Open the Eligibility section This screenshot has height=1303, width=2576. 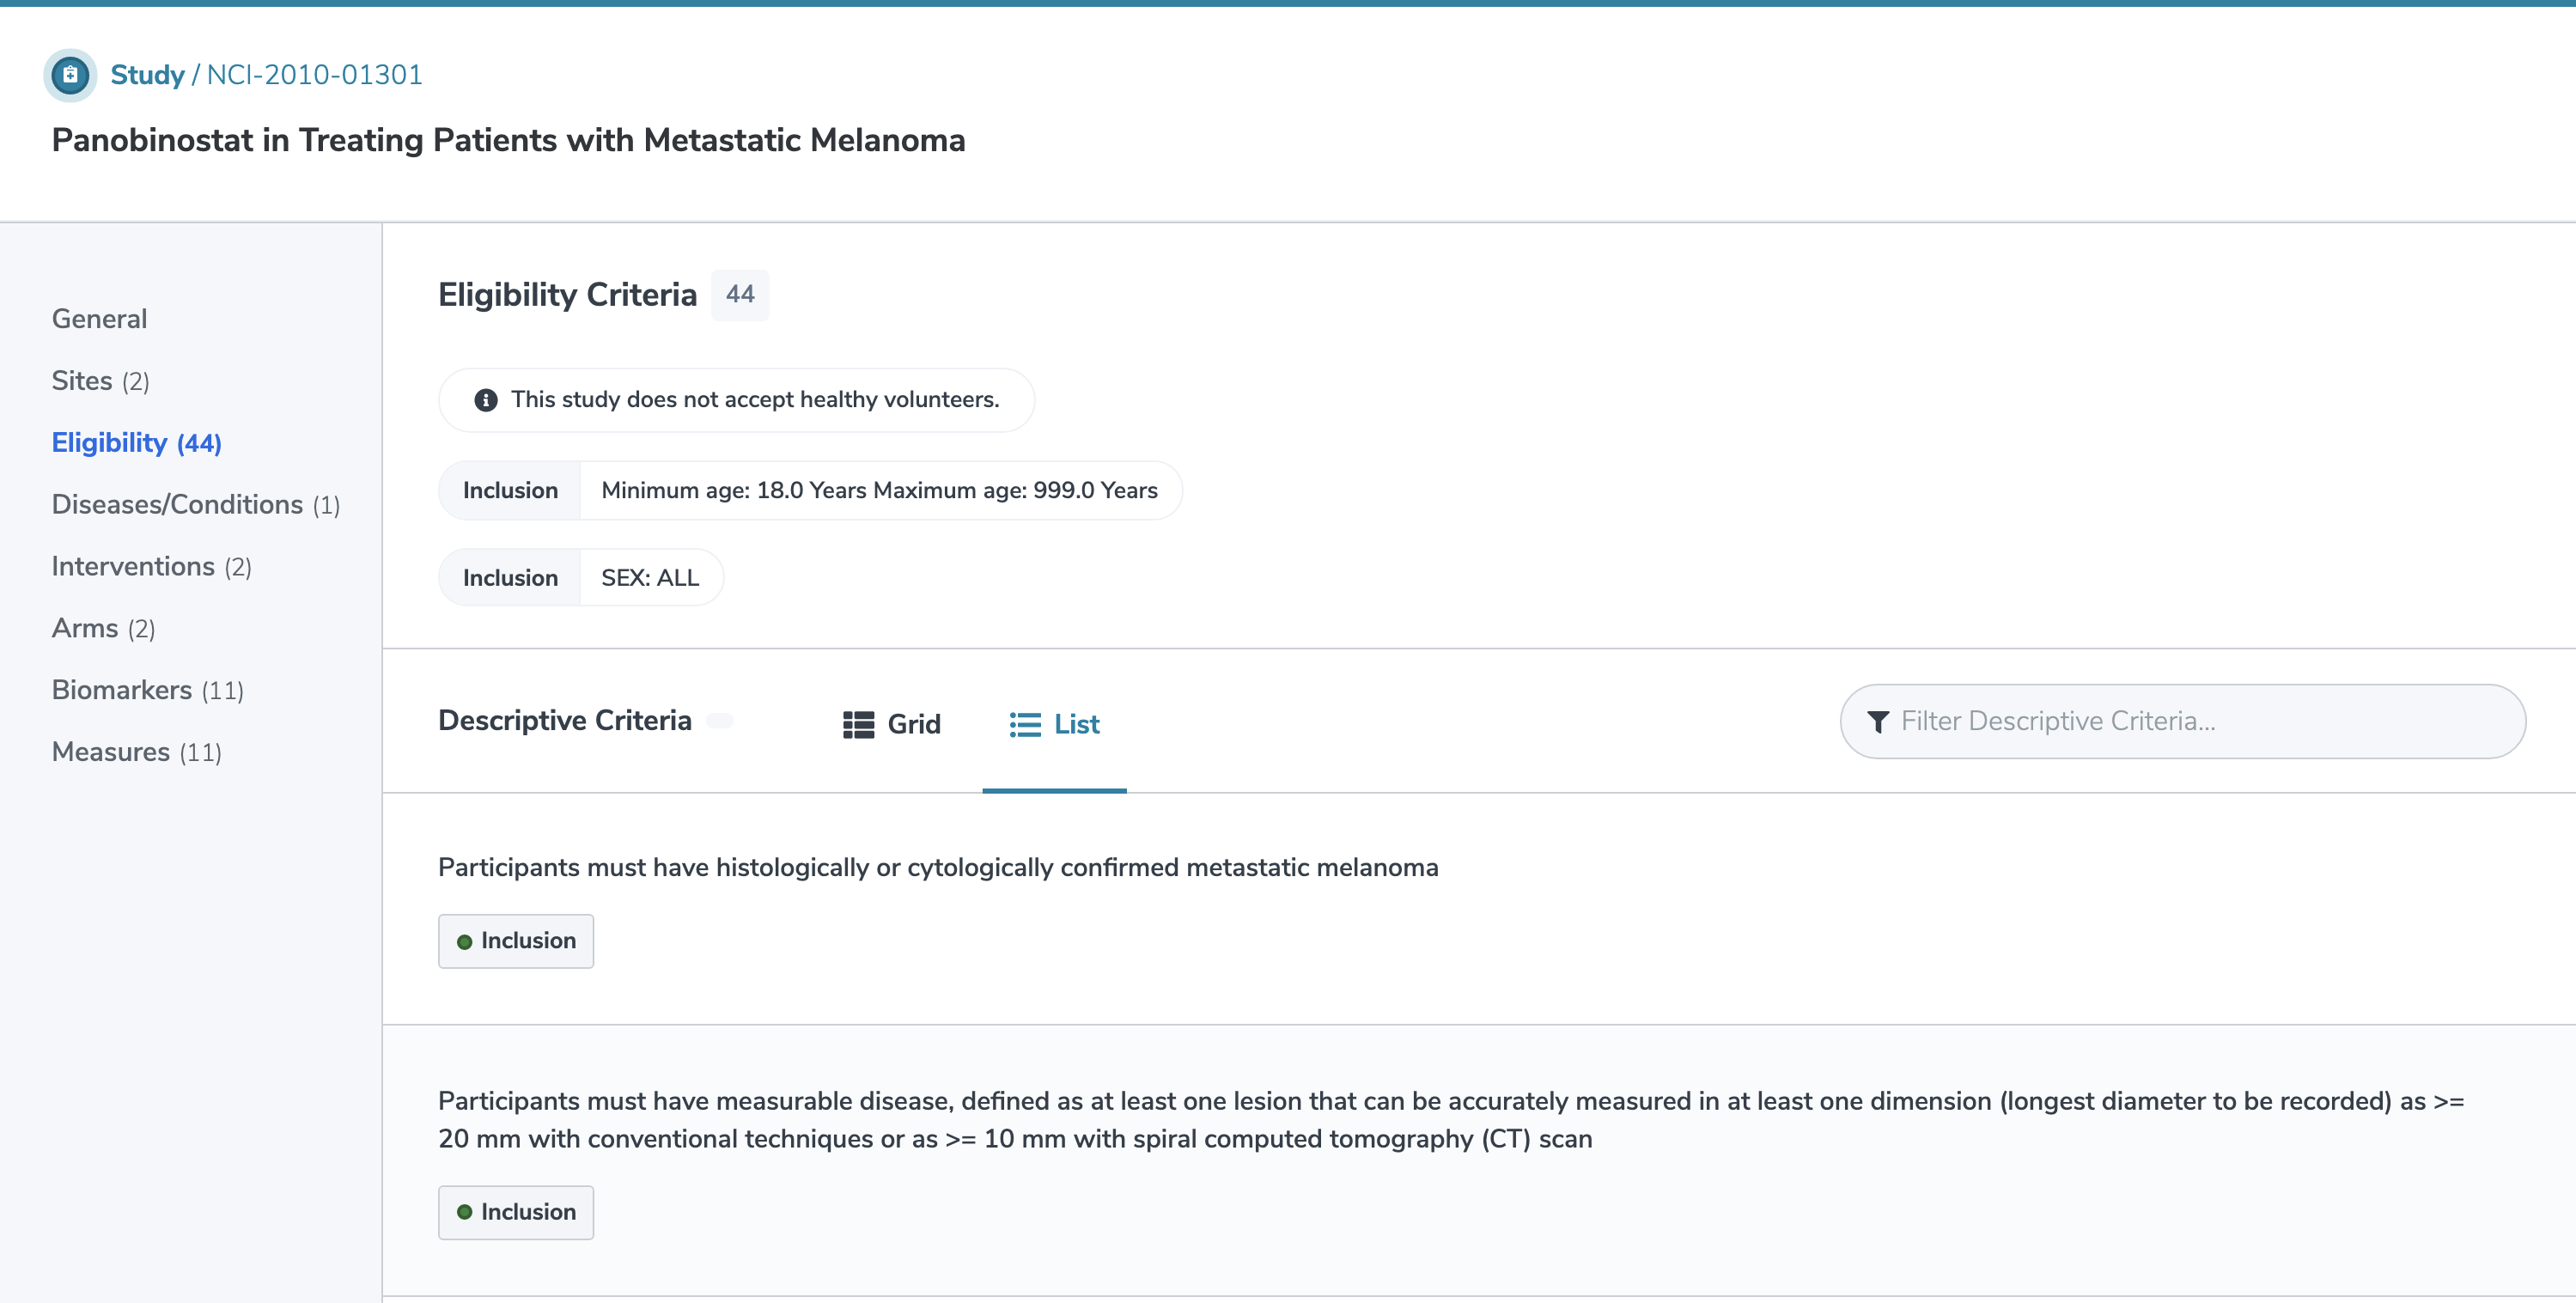point(138,442)
